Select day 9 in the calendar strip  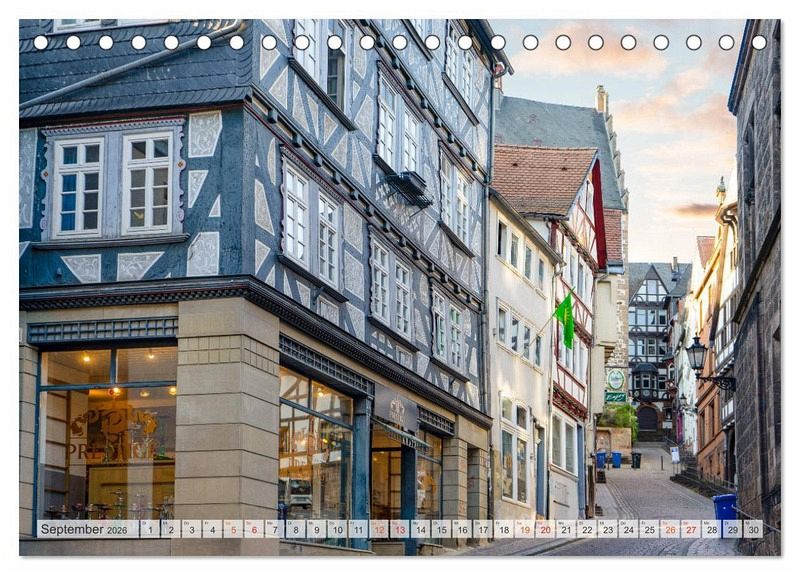(317, 529)
